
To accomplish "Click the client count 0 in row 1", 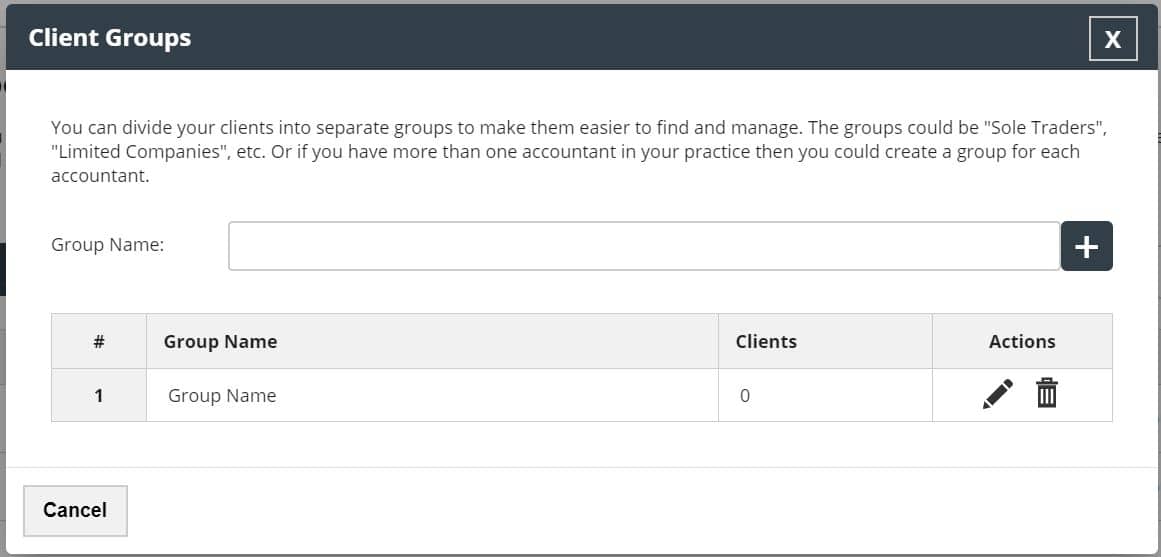I will pyautogui.click(x=745, y=395).
